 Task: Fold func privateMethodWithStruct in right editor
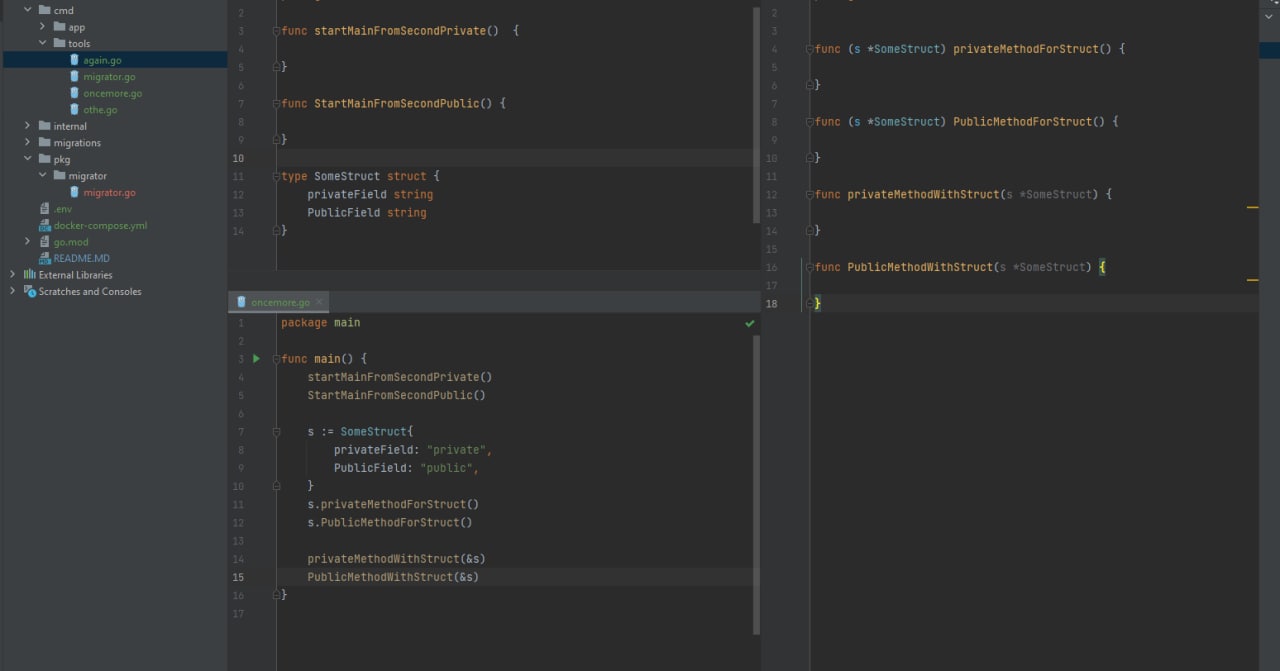pyautogui.click(x=810, y=194)
